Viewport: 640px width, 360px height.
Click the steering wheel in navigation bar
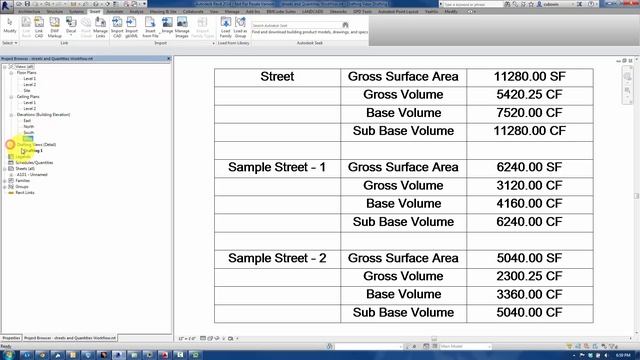pyautogui.click(x=627, y=77)
